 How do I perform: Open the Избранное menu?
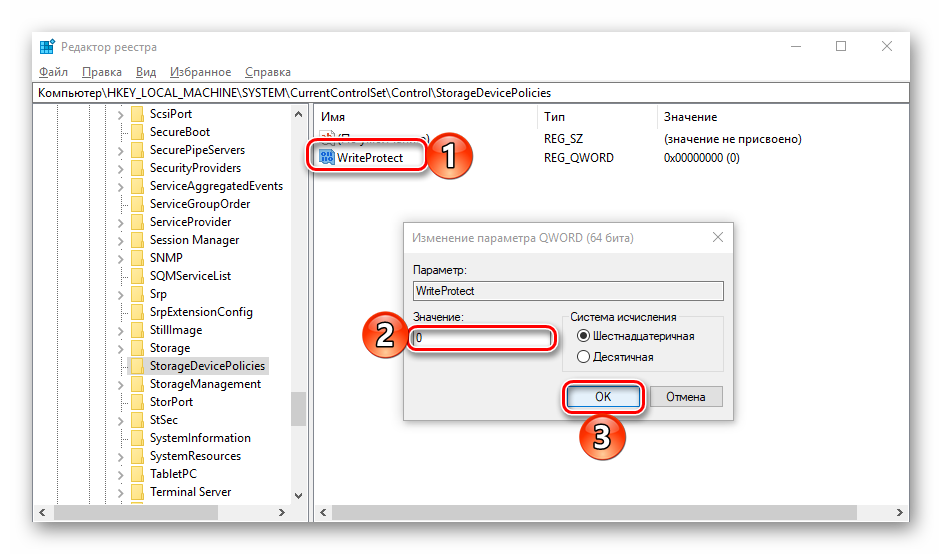pyautogui.click(x=200, y=72)
